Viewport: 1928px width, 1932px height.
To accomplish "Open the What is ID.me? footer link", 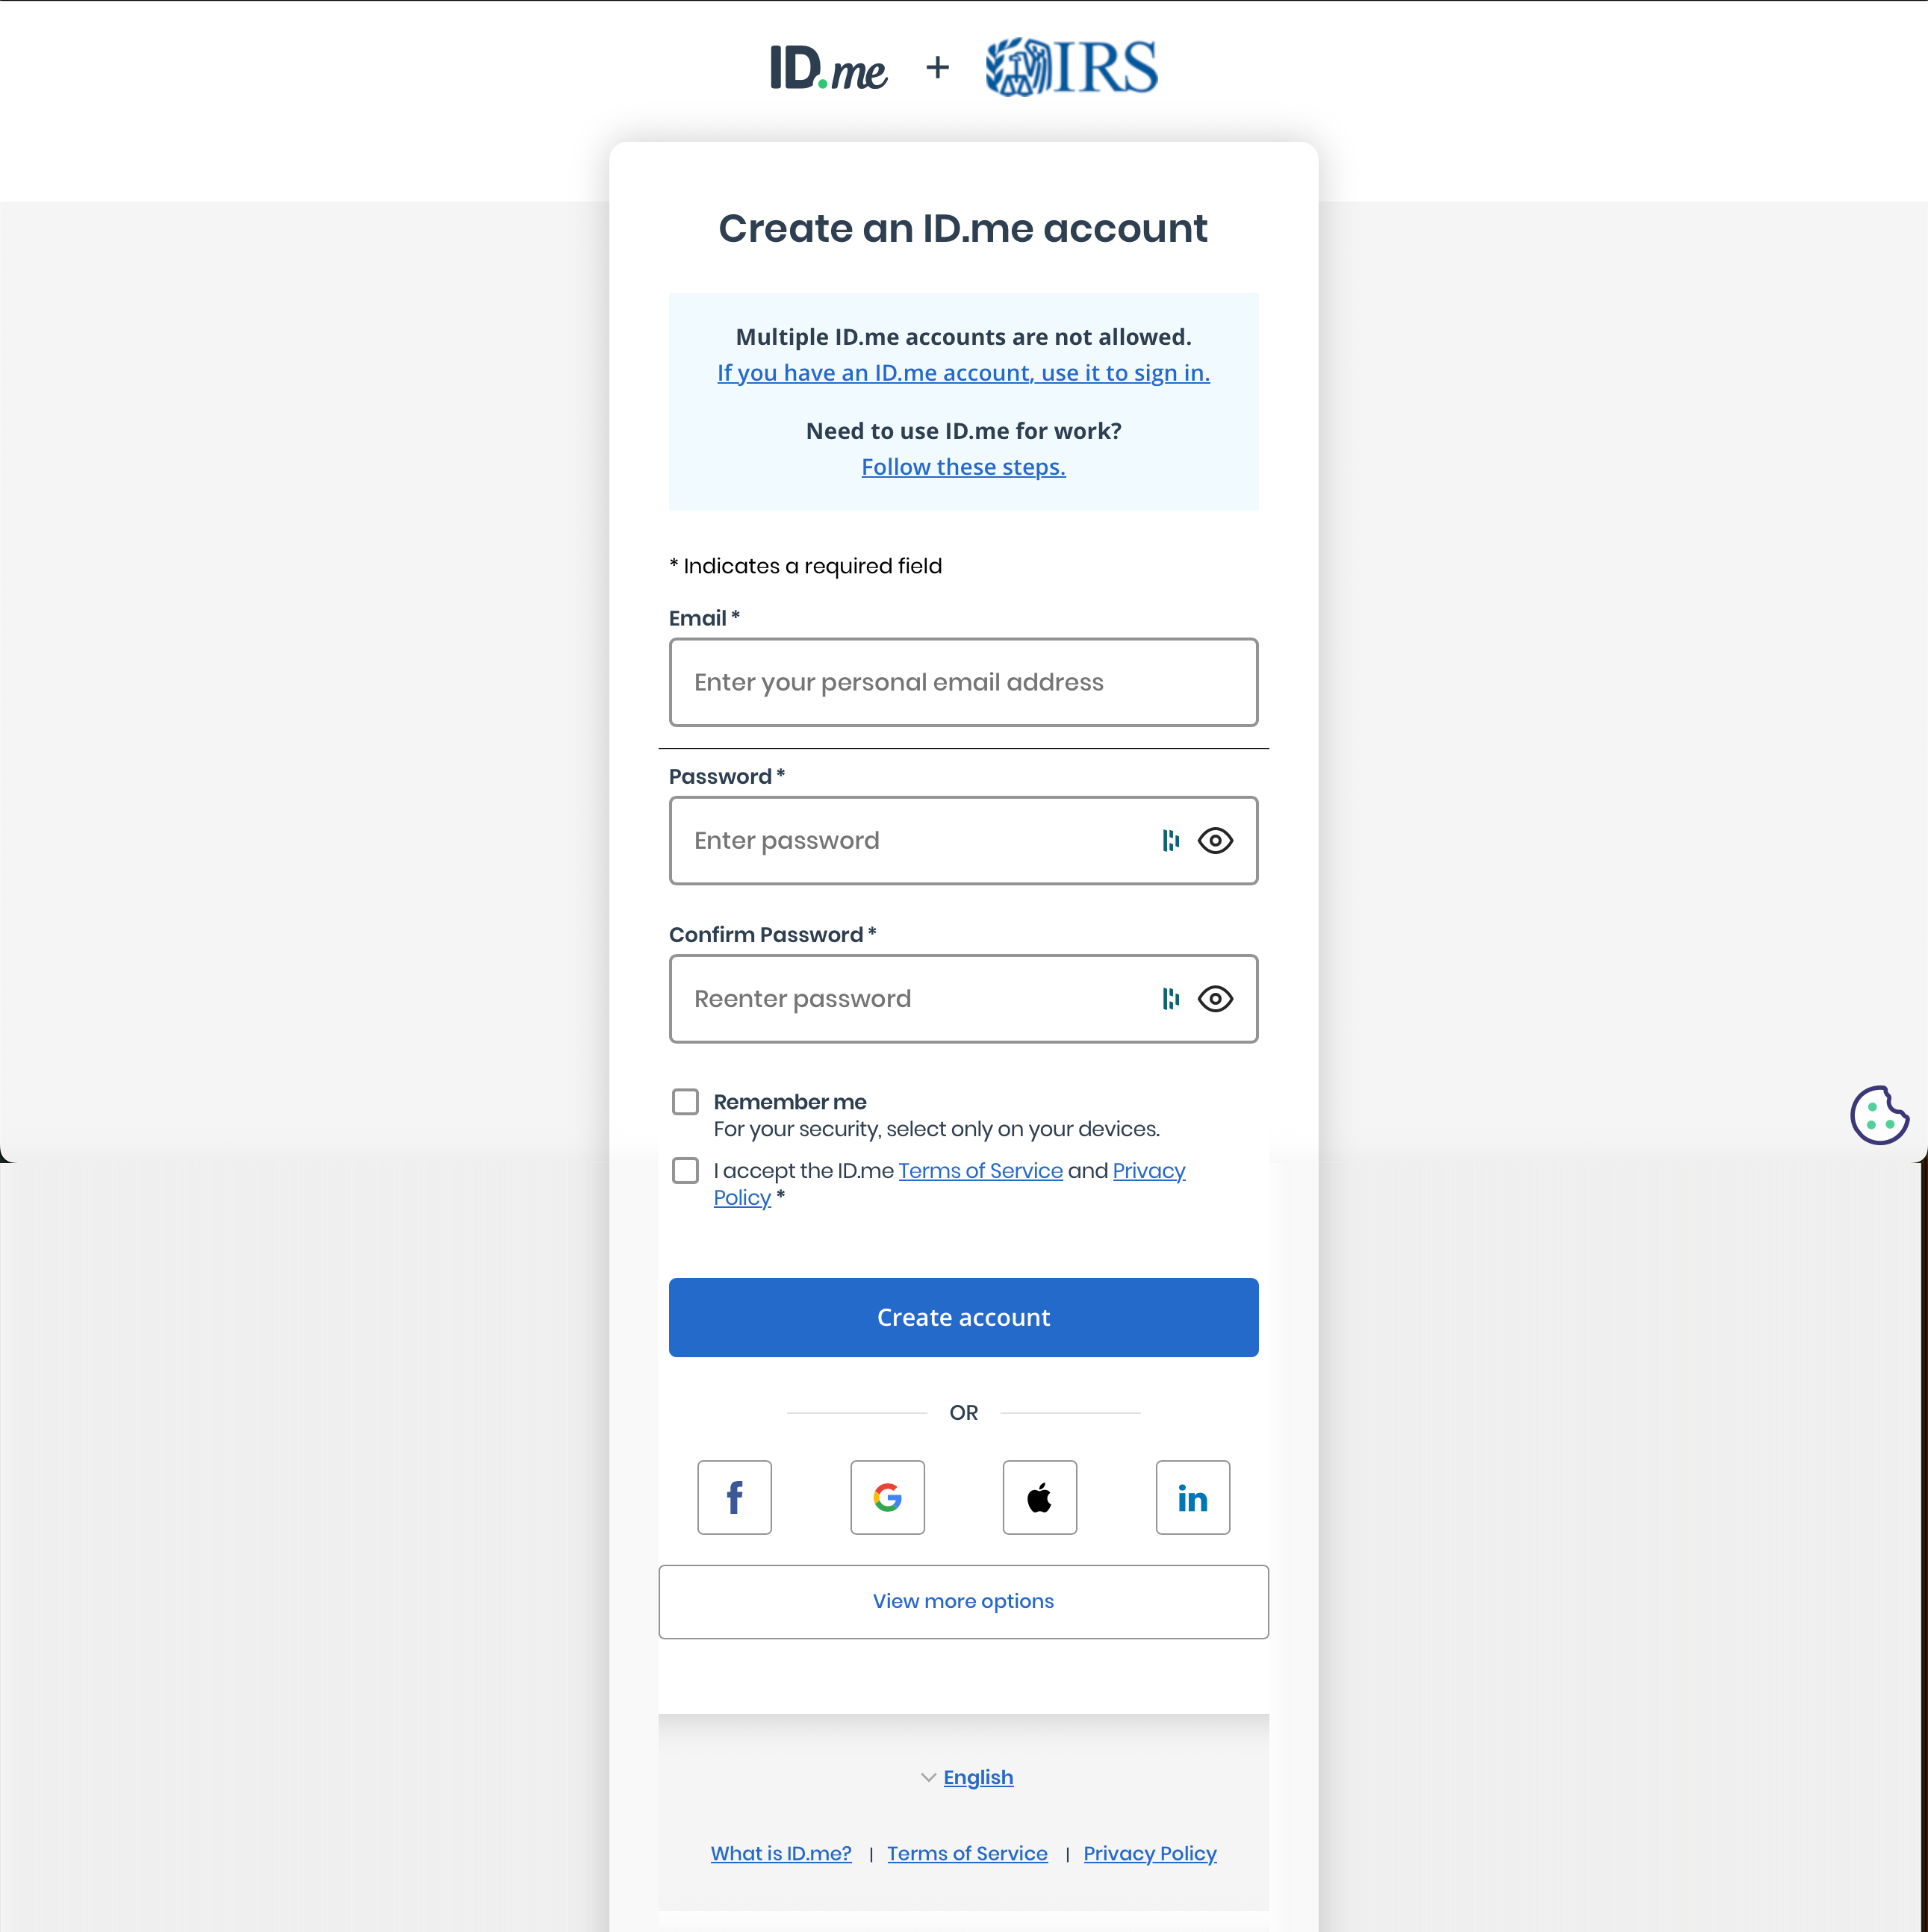I will tap(781, 1853).
